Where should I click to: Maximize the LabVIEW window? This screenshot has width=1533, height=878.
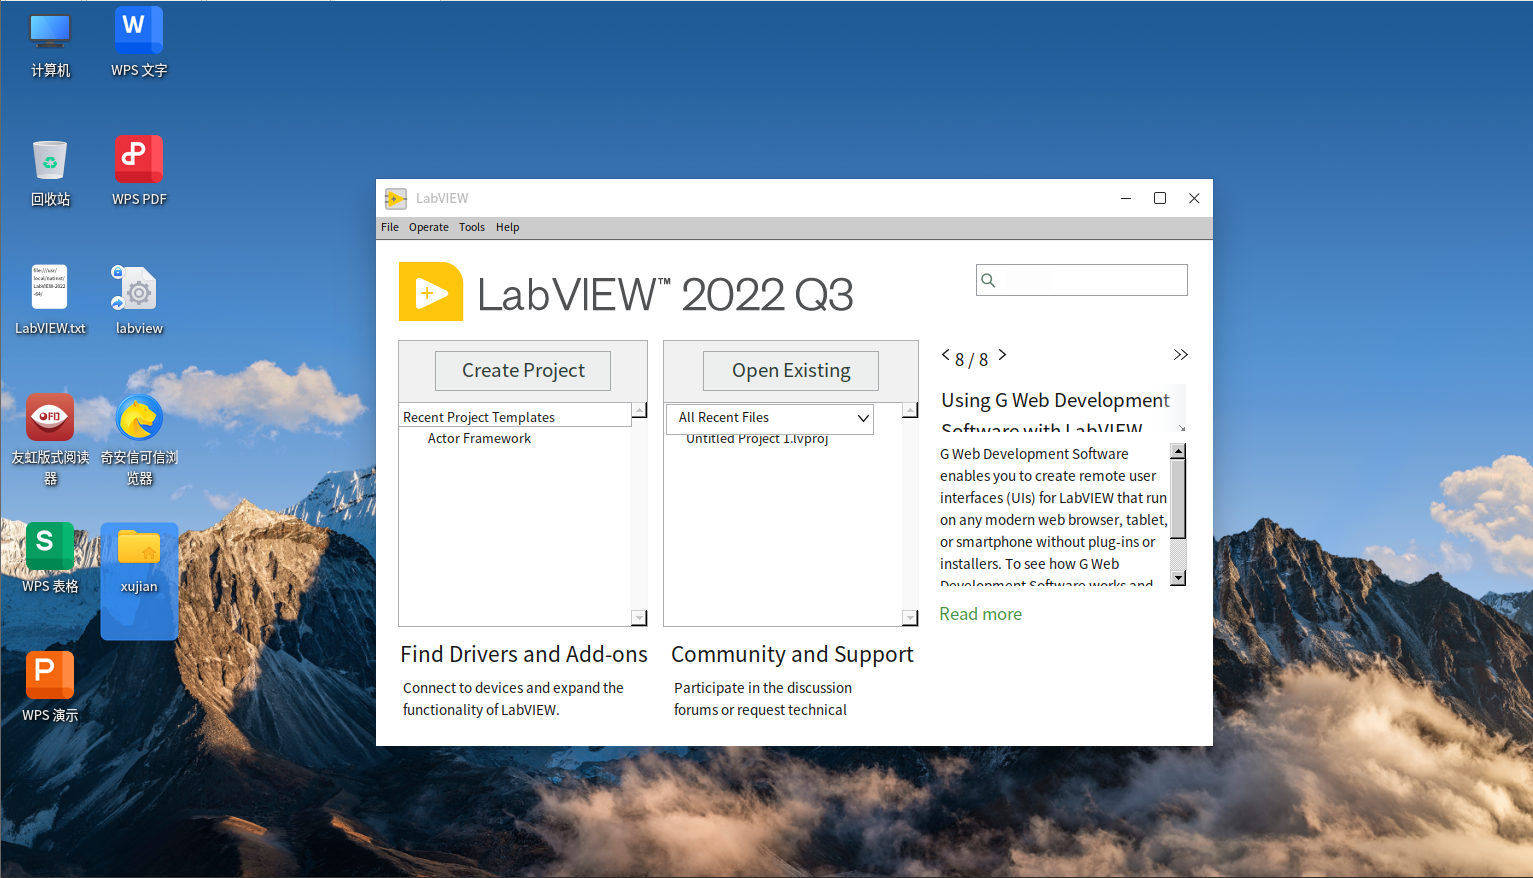(x=1160, y=198)
